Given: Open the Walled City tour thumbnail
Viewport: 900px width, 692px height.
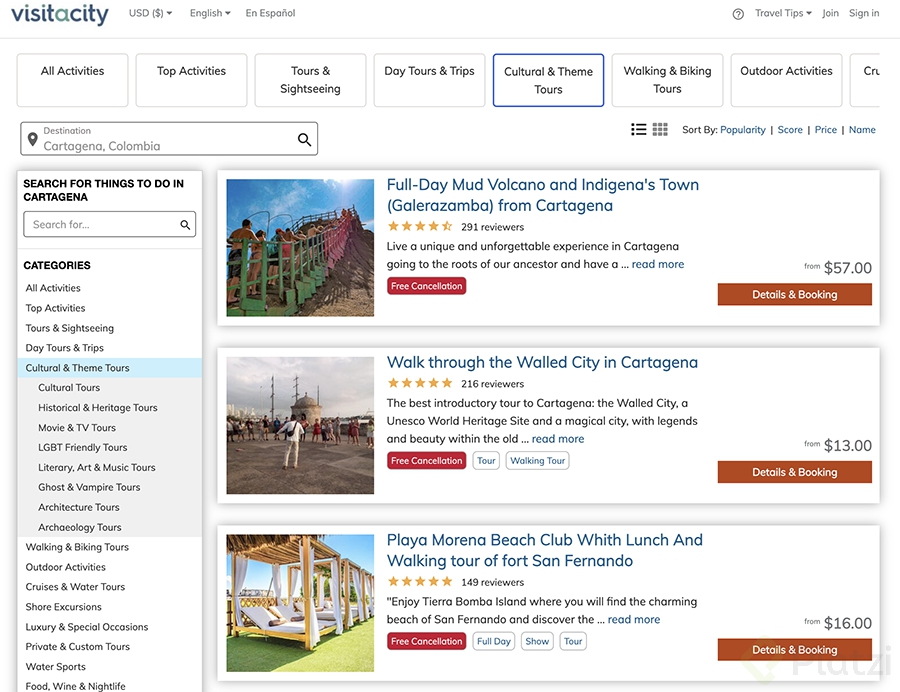Looking at the screenshot, I should coord(300,425).
